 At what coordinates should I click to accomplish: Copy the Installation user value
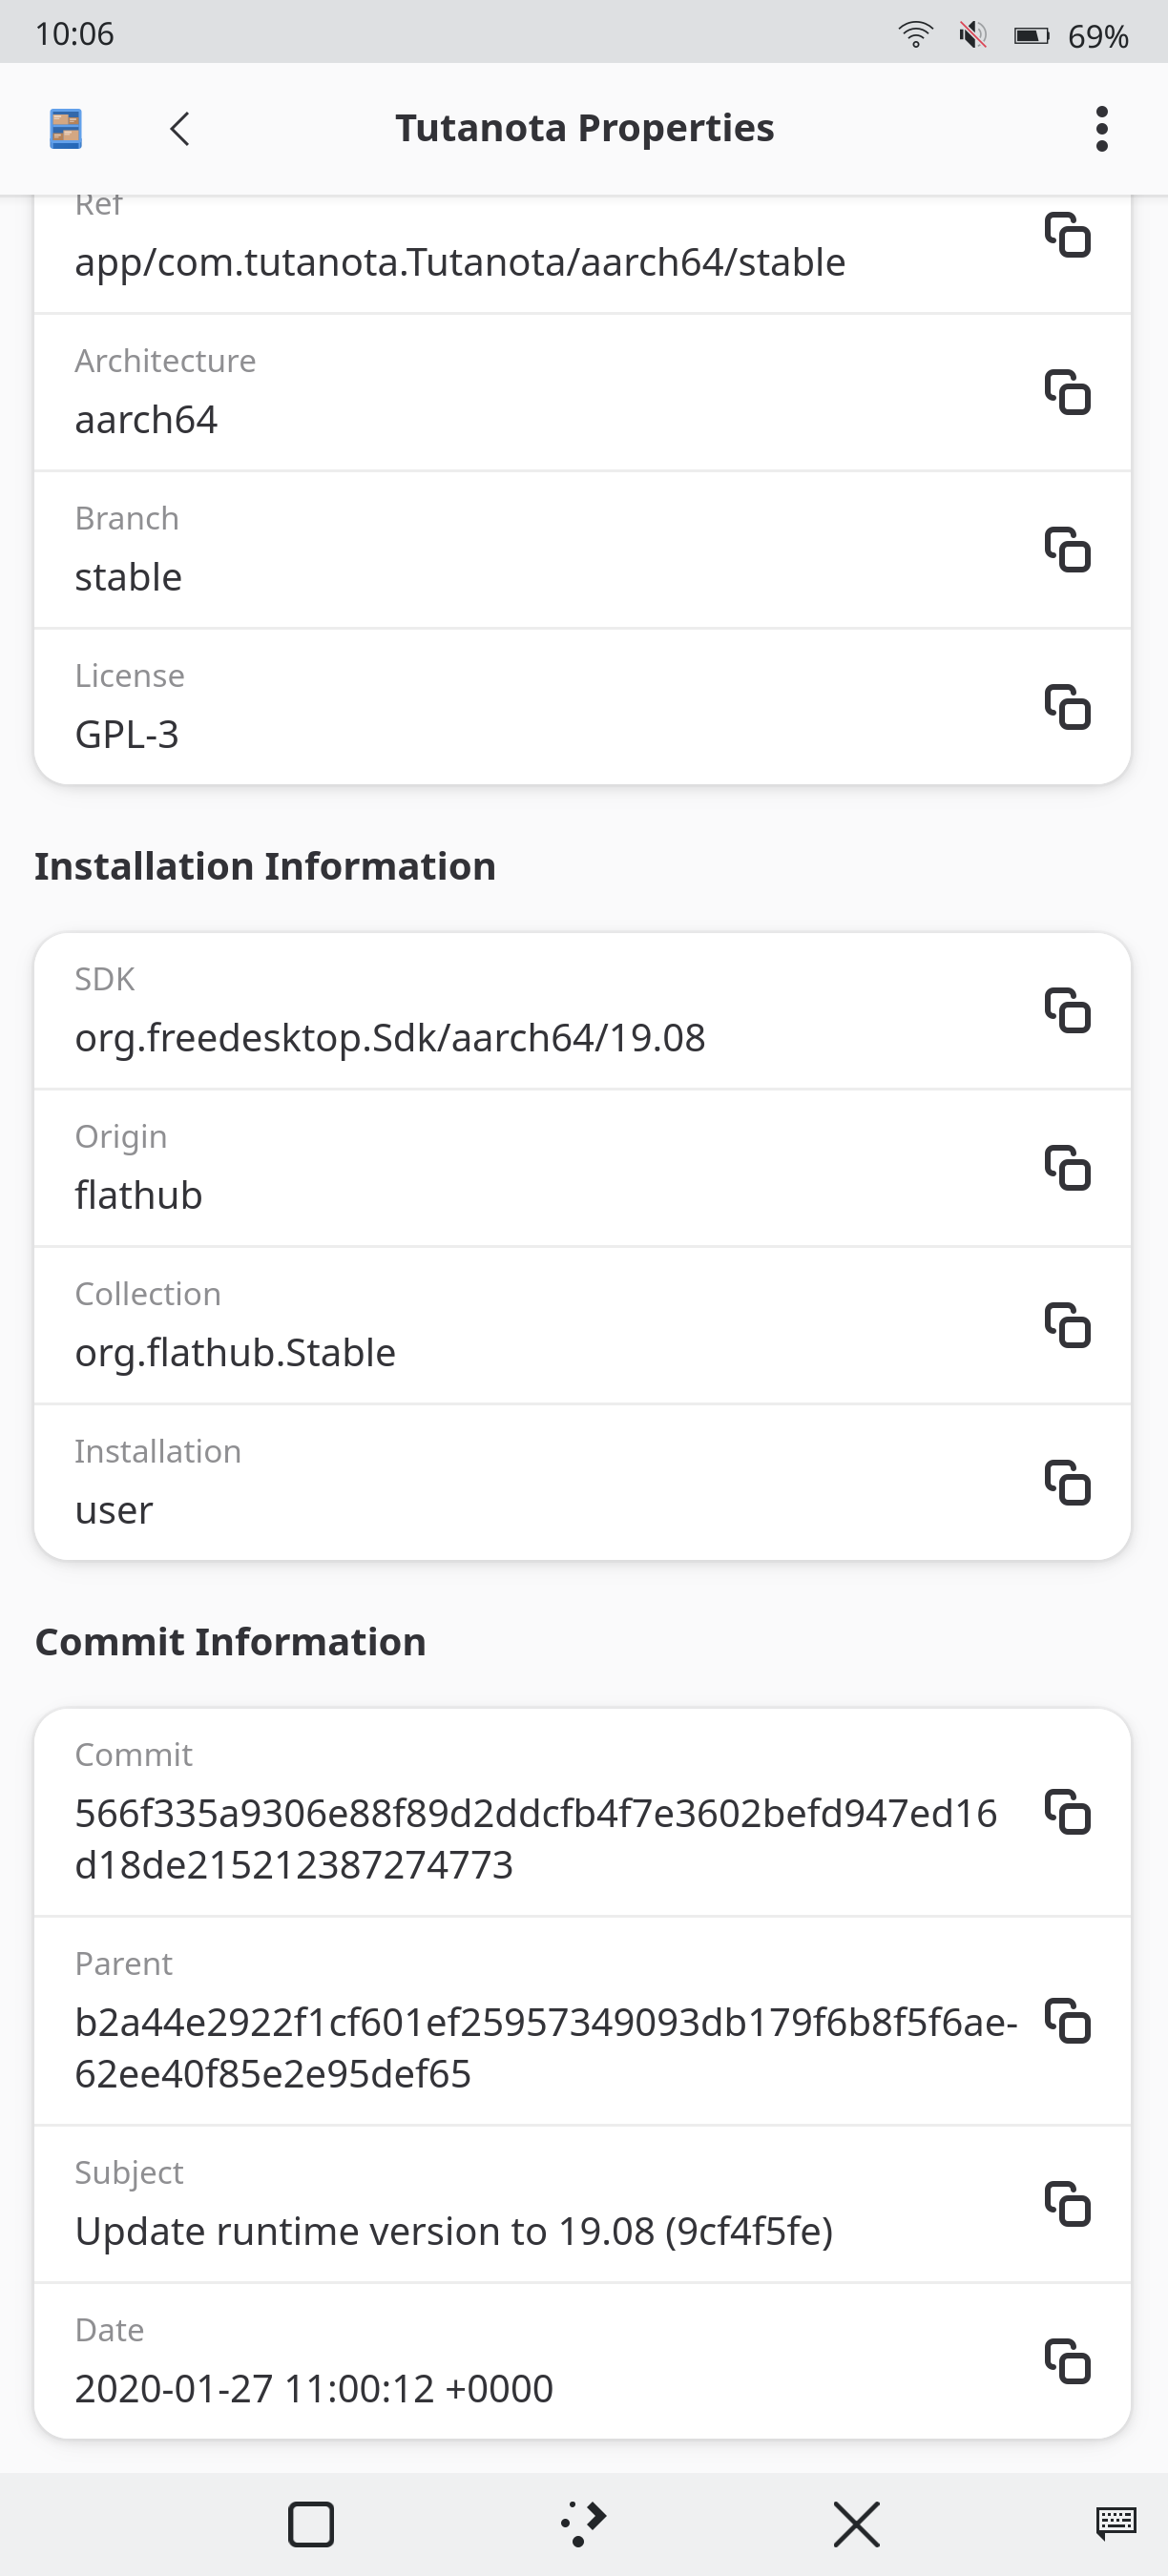(1067, 1483)
